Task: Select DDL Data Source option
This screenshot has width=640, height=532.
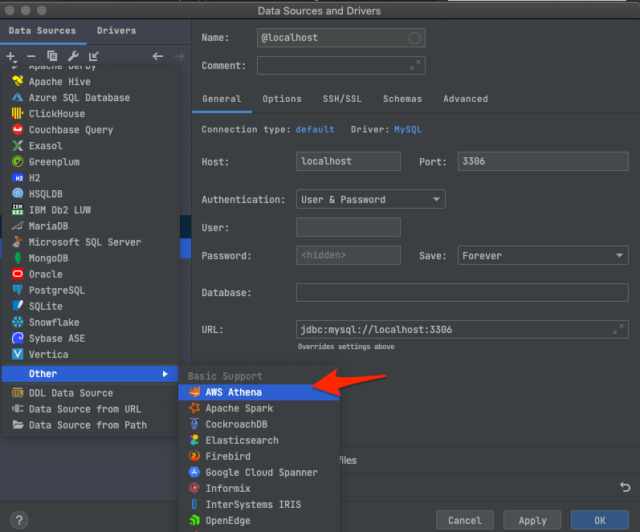Action: pos(91,393)
